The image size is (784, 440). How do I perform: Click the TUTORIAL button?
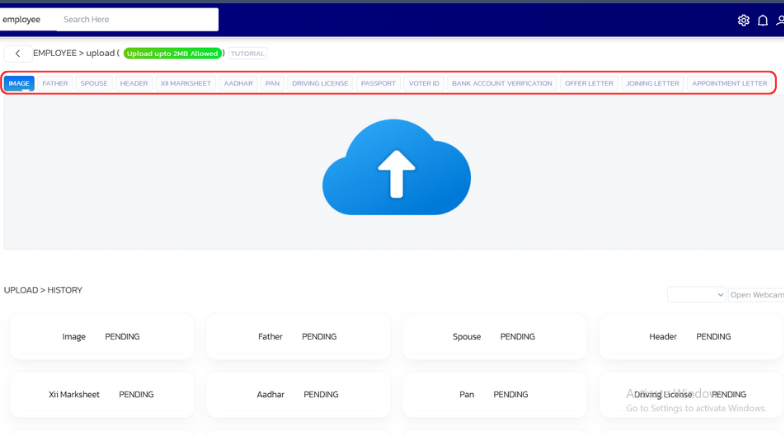[248, 54]
